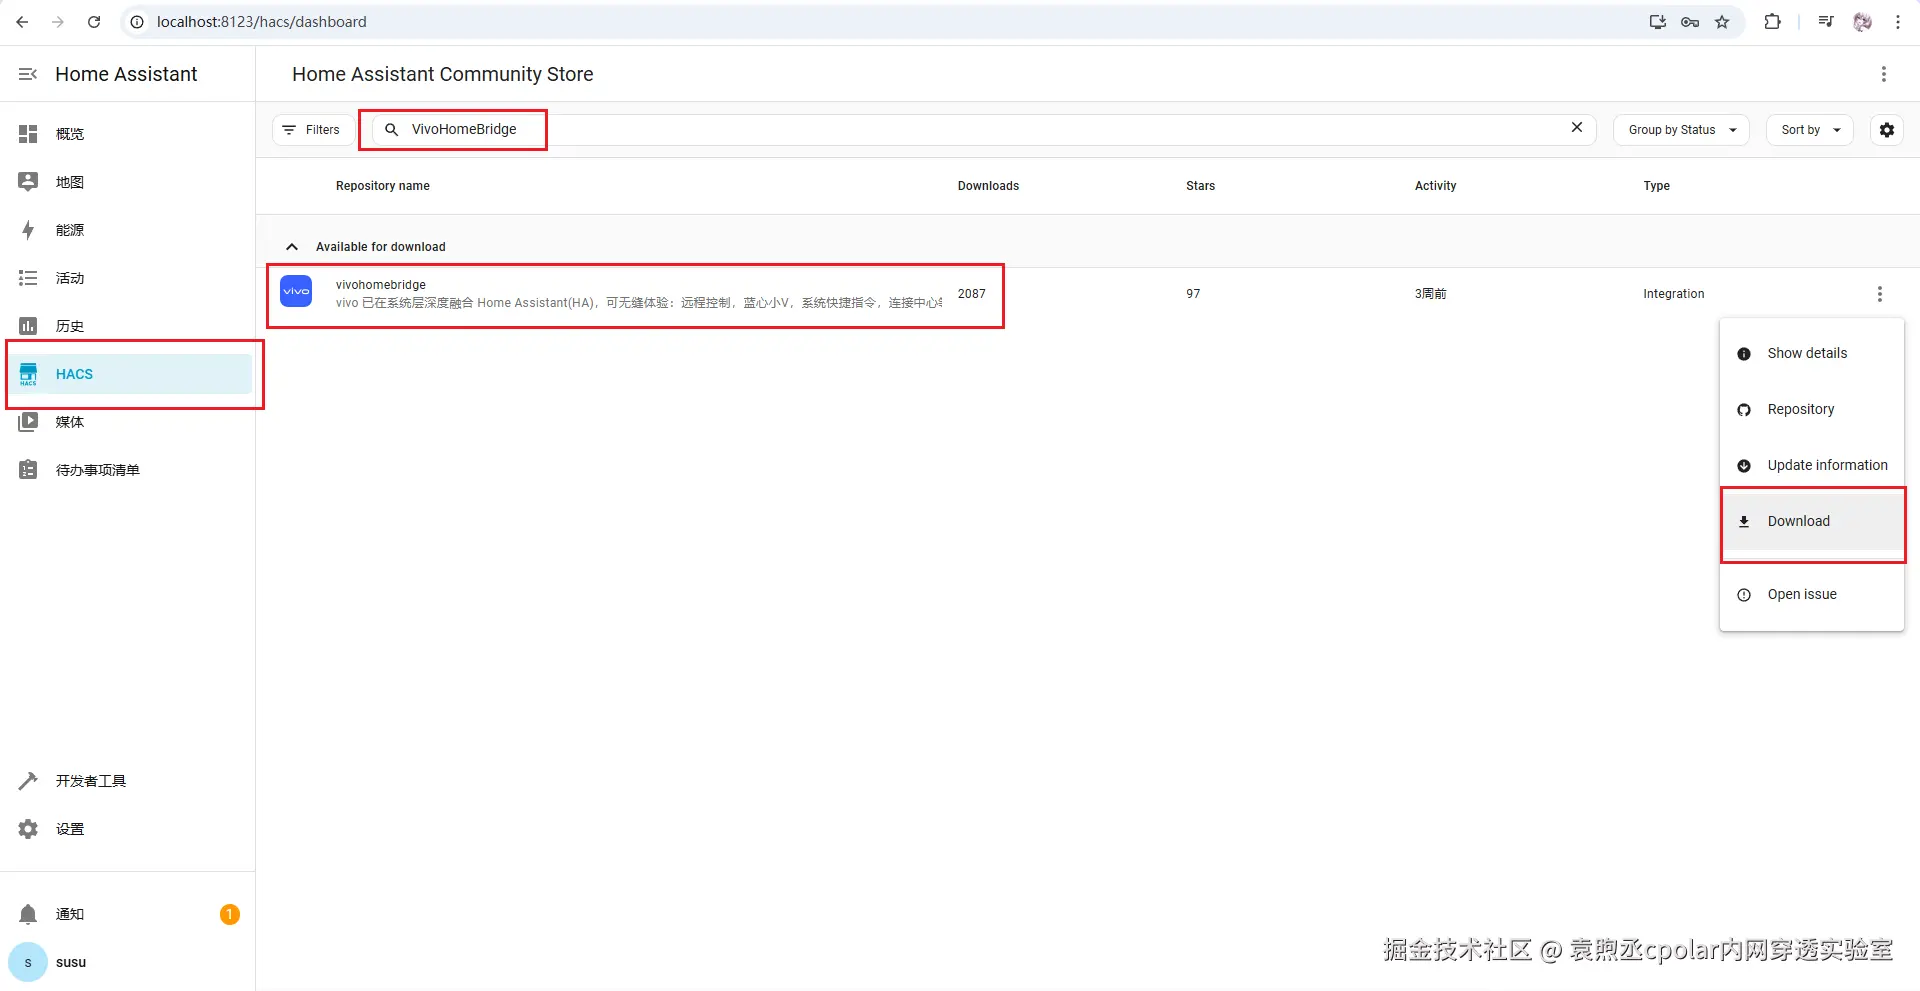The height and width of the screenshot is (991, 1920).
Task: Choose Download from the context menu
Action: click(x=1812, y=521)
